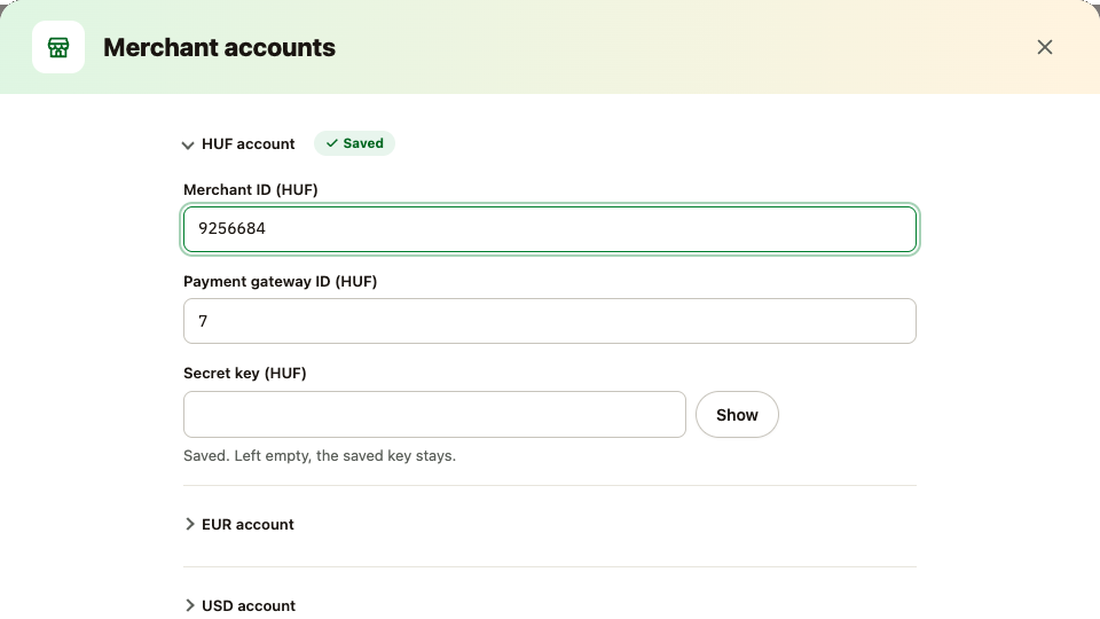Focus the Merchant ID (HUF) field
Screen dimensions: 1100x619
549,229
